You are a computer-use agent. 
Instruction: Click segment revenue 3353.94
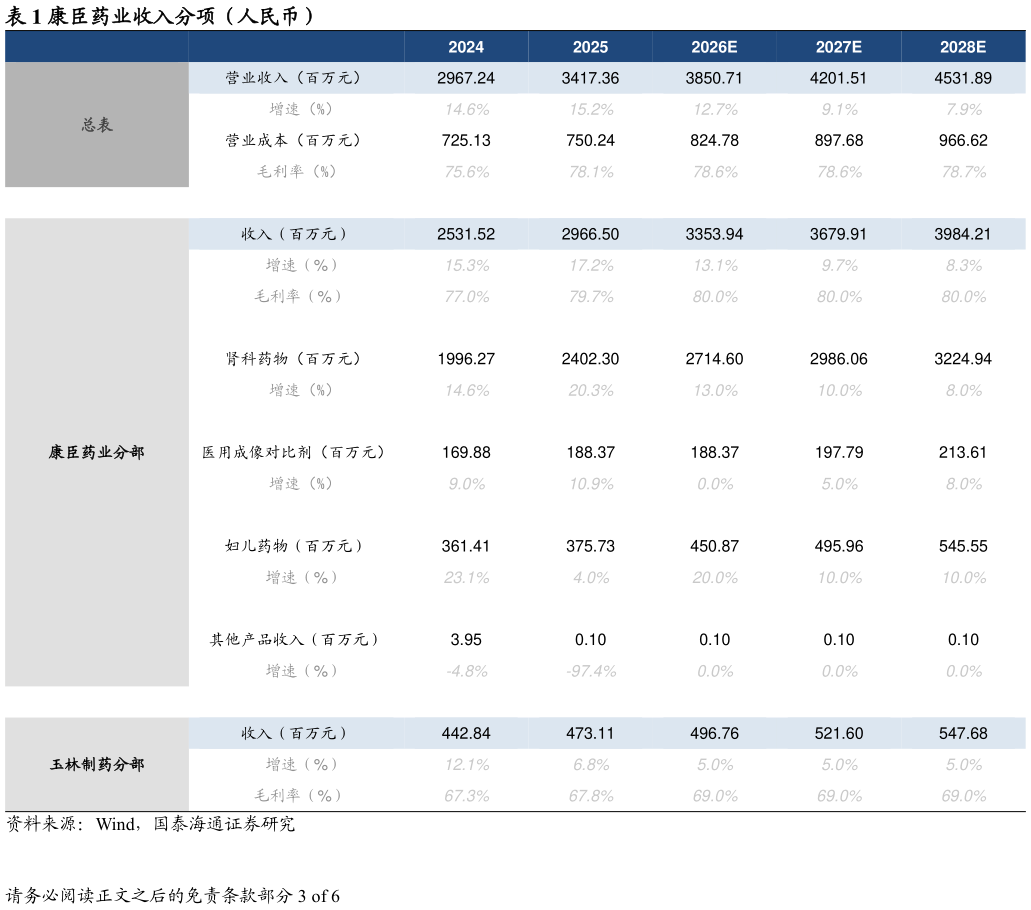pyautogui.click(x=714, y=234)
